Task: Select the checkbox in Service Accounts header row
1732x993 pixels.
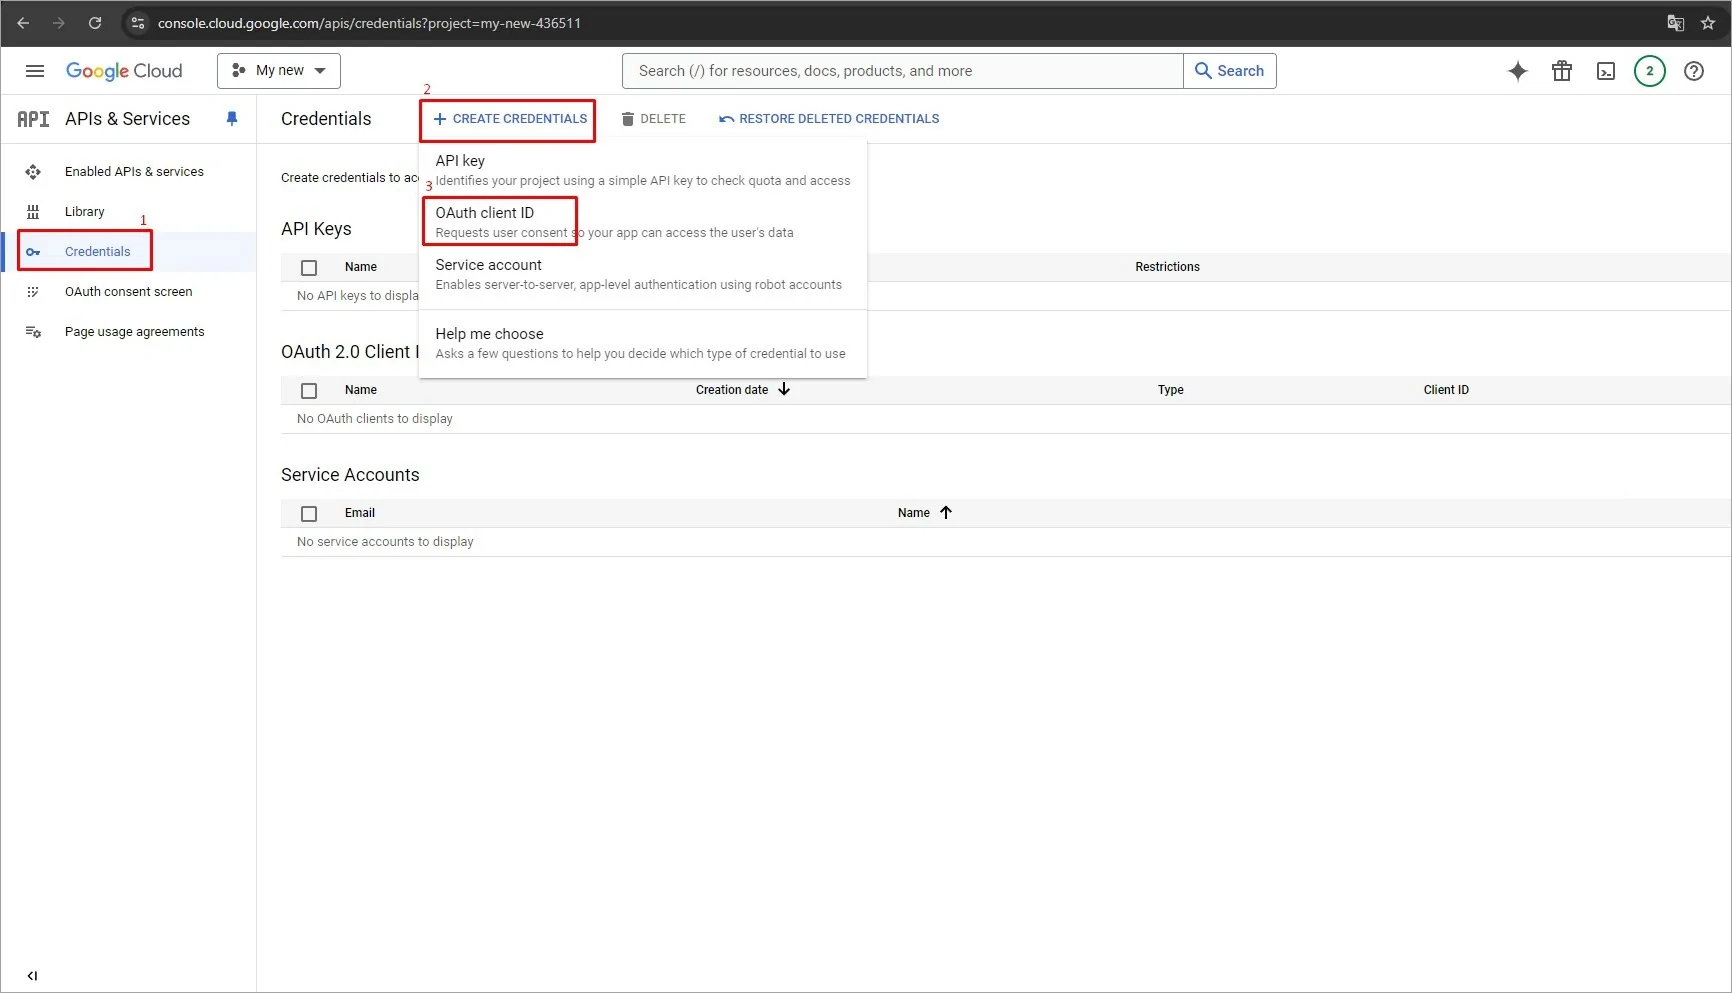Action: (x=309, y=513)
